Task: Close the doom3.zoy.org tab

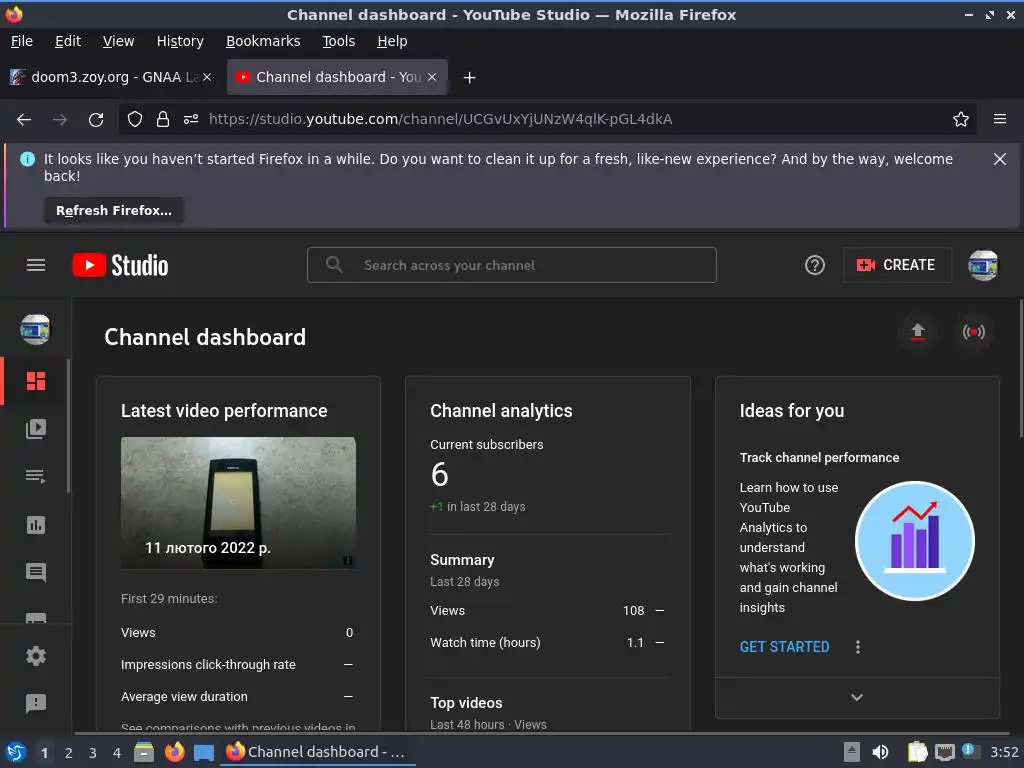Action: [207, 77]
